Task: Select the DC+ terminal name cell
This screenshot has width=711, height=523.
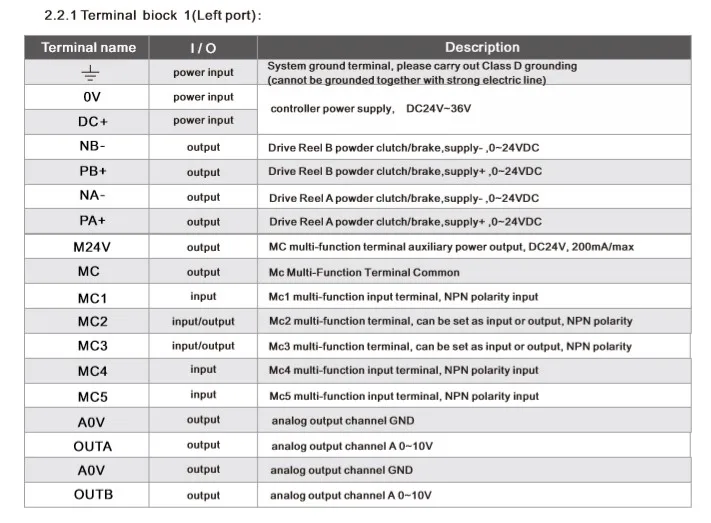Action: 88,121
